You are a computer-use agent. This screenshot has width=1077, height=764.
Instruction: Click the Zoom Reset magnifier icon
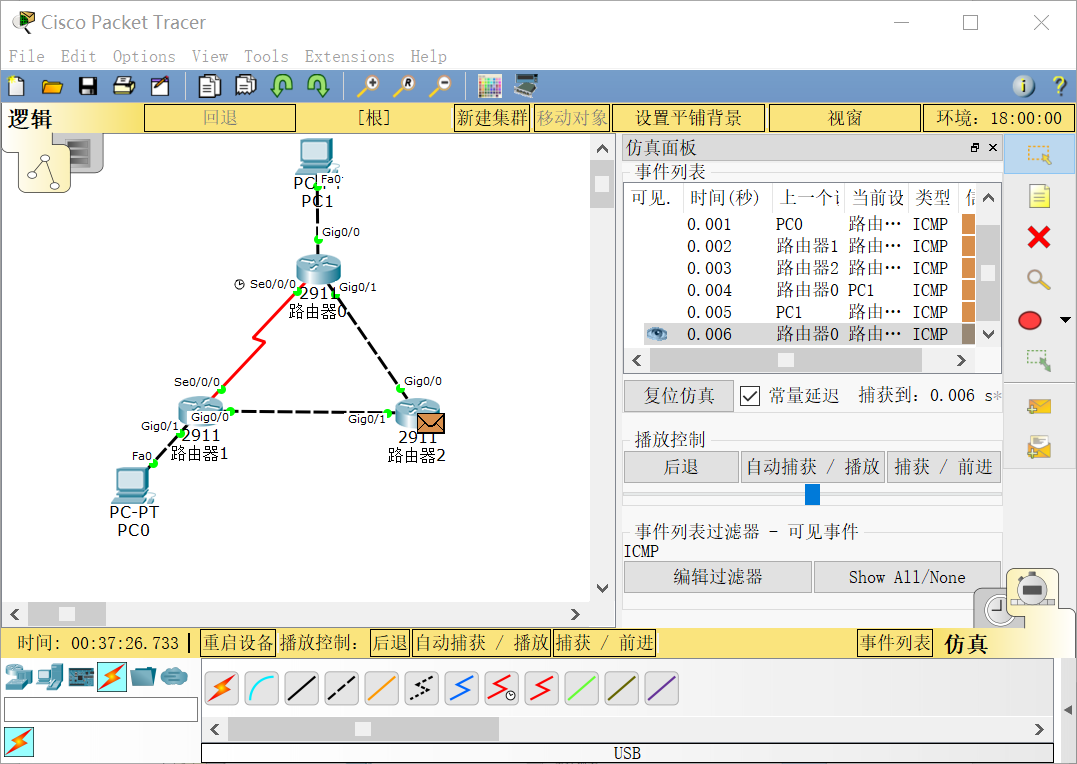404,87
